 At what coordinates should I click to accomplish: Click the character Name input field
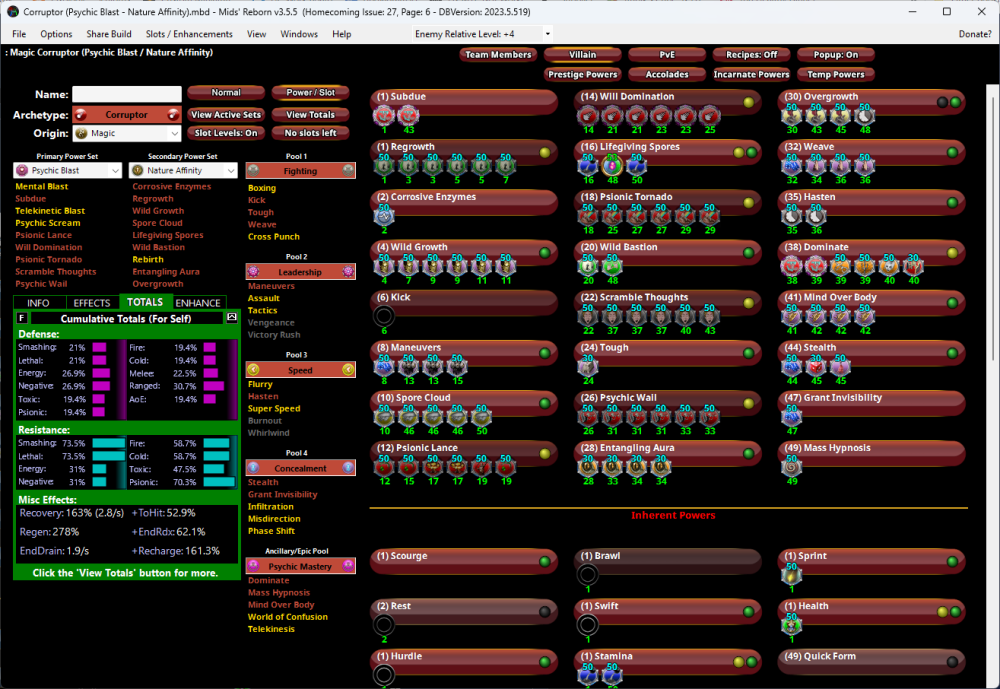(125, 94)
